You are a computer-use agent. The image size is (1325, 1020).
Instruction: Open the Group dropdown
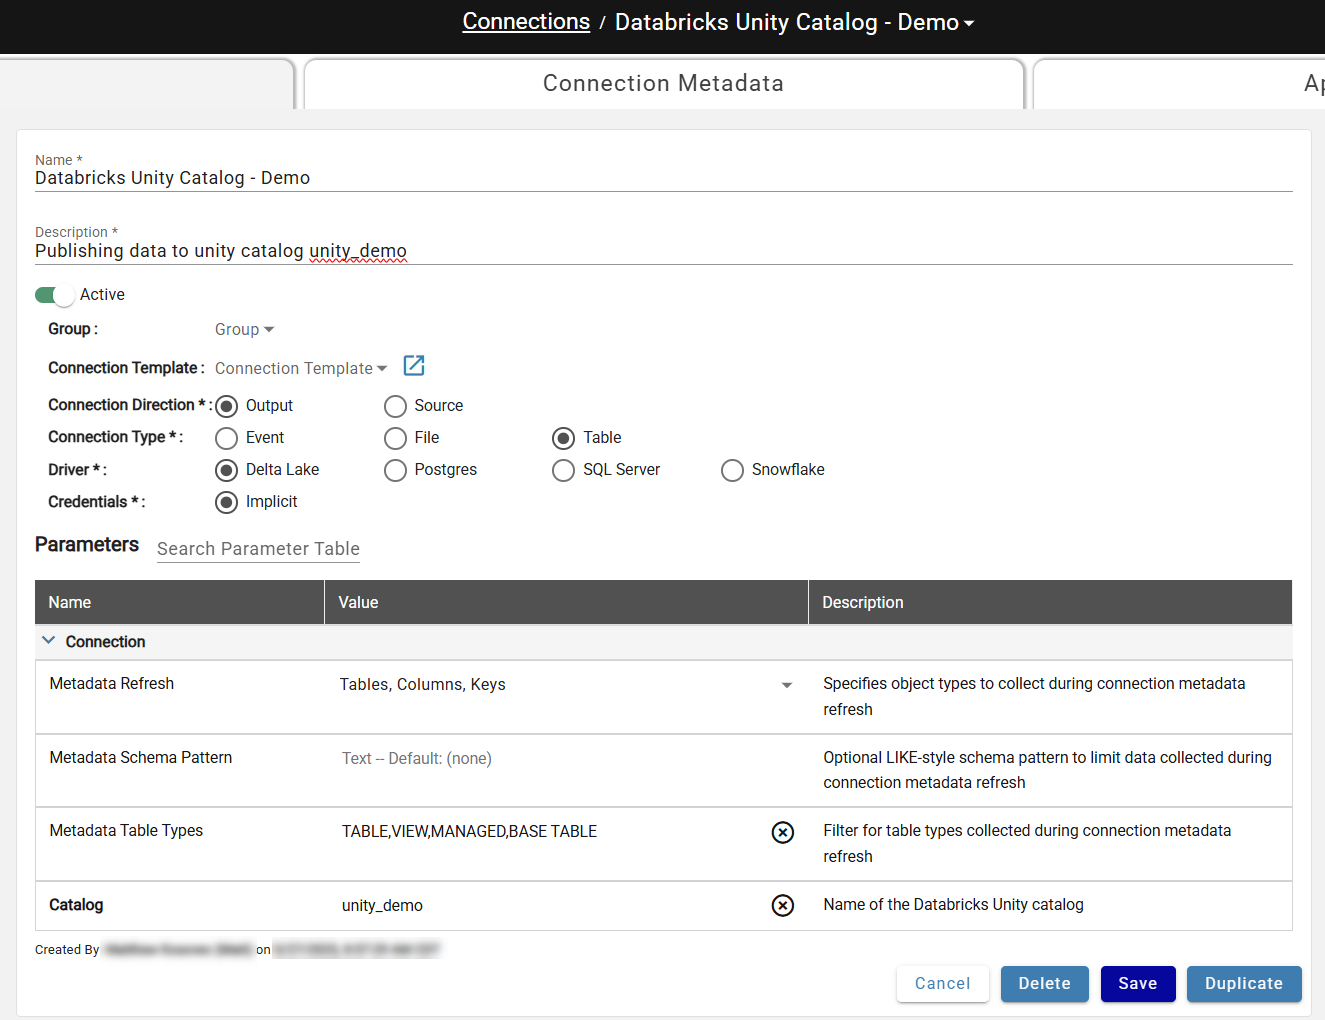tap(244, 329)
